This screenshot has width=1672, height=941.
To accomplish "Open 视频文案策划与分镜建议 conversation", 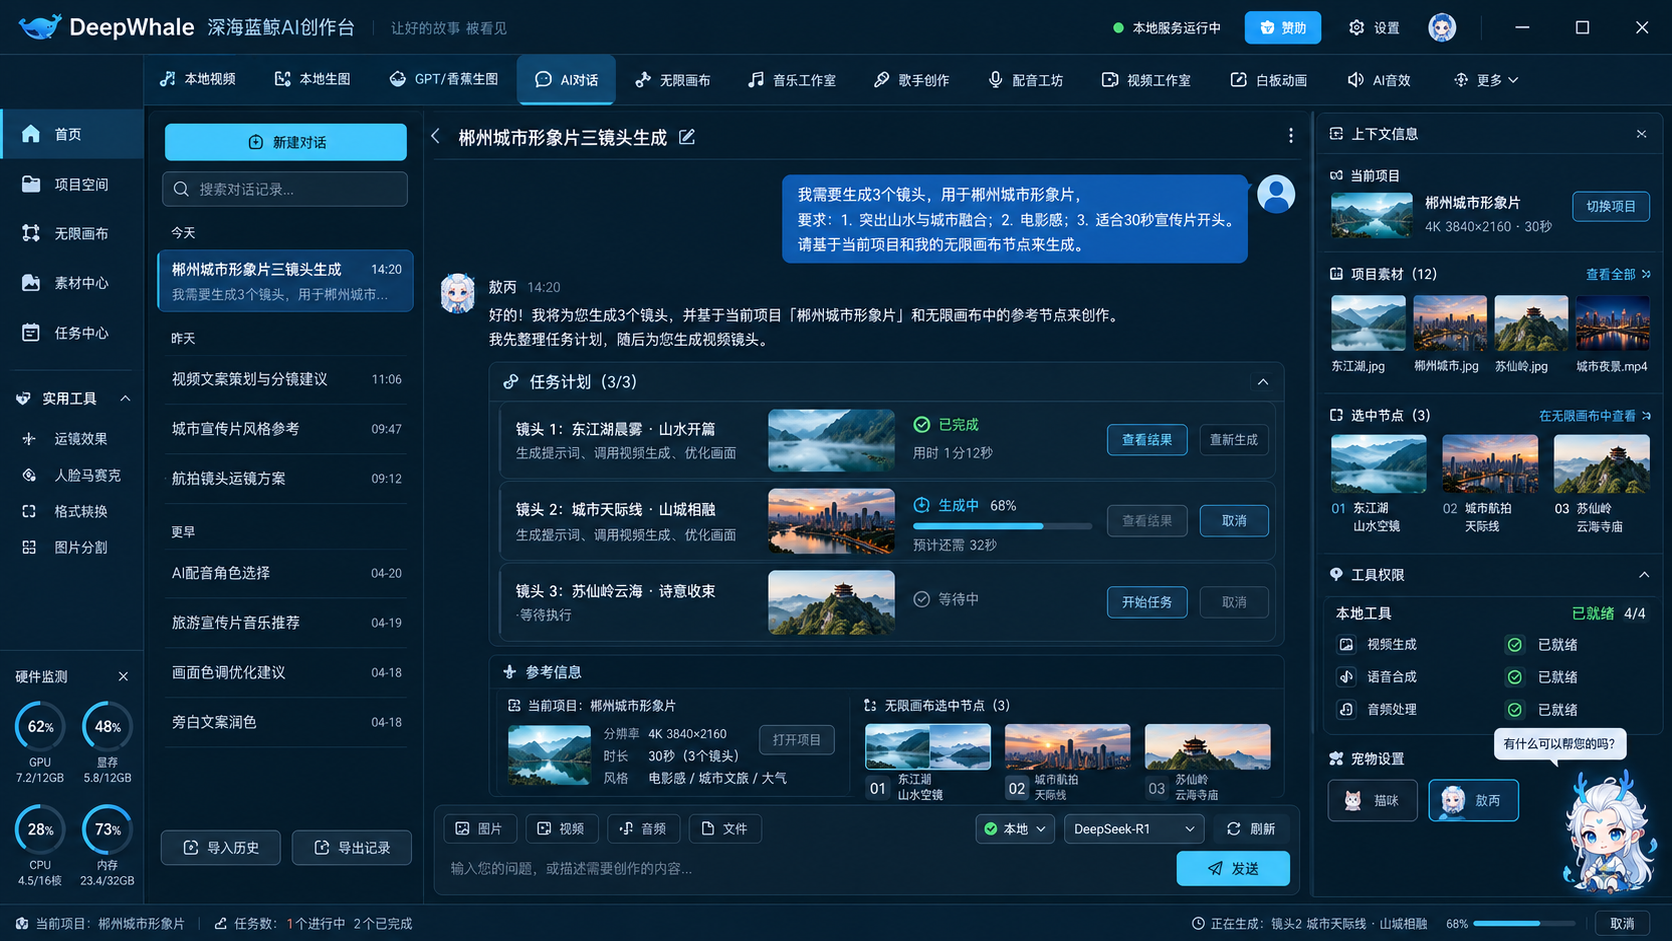I will pyautogui.click(x=286, y=380).
